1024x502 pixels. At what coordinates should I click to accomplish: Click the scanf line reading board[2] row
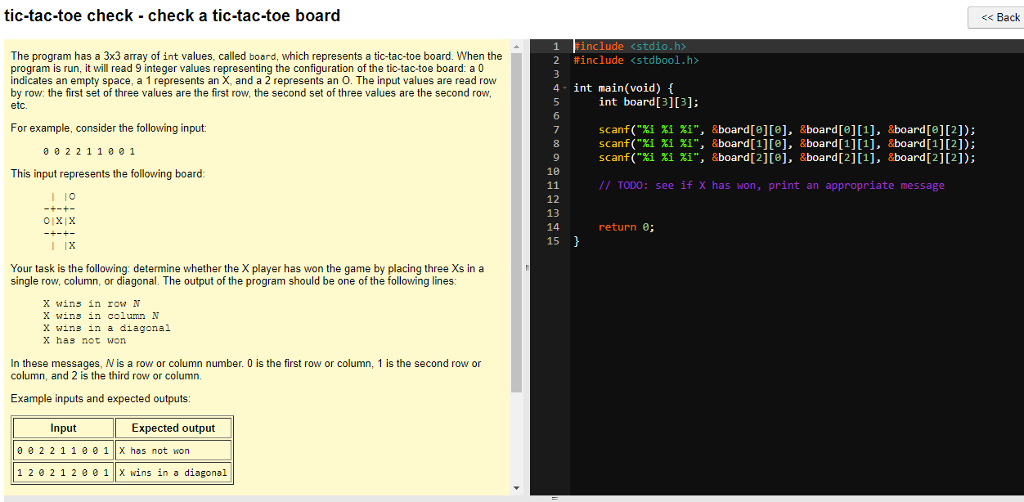tap(788, 157)
